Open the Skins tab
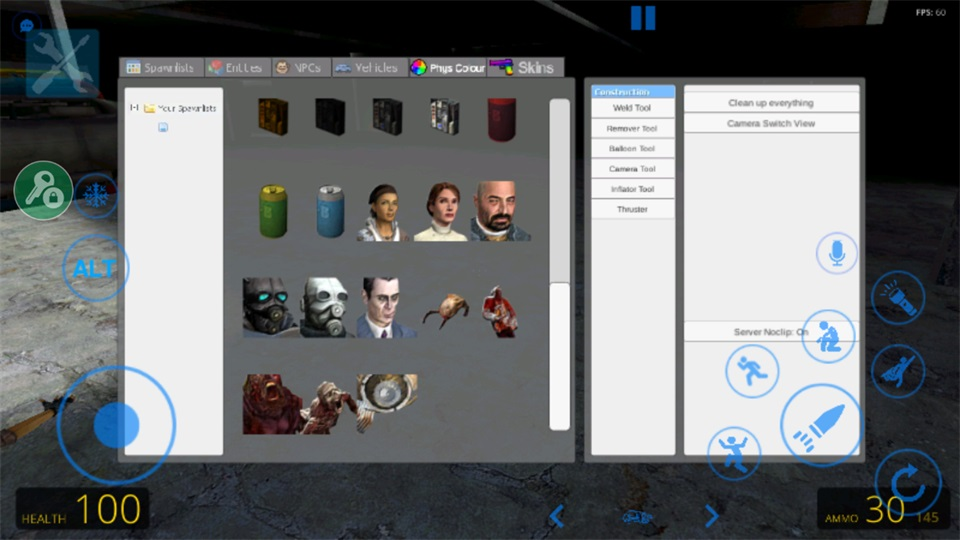 click(525, 67)
